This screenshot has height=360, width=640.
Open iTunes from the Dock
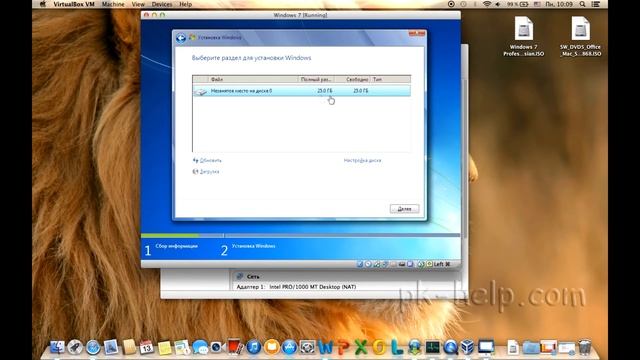pyautogui.click(x=253, y=347)
